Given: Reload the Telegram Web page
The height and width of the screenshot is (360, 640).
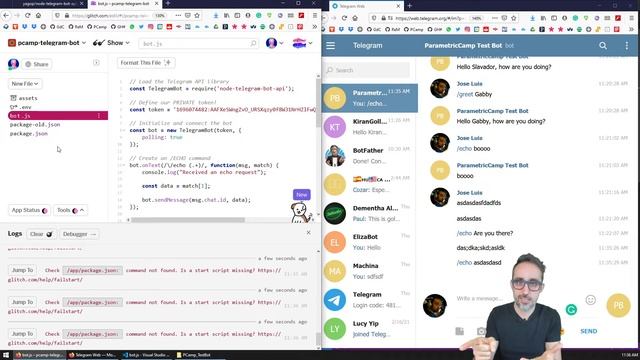Looking at the screenshot, I should coord(344,18).
